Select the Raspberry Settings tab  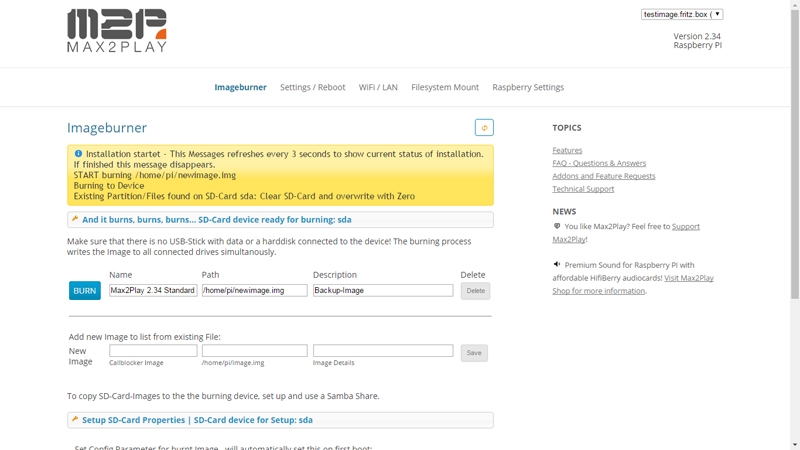coord(528,87)
